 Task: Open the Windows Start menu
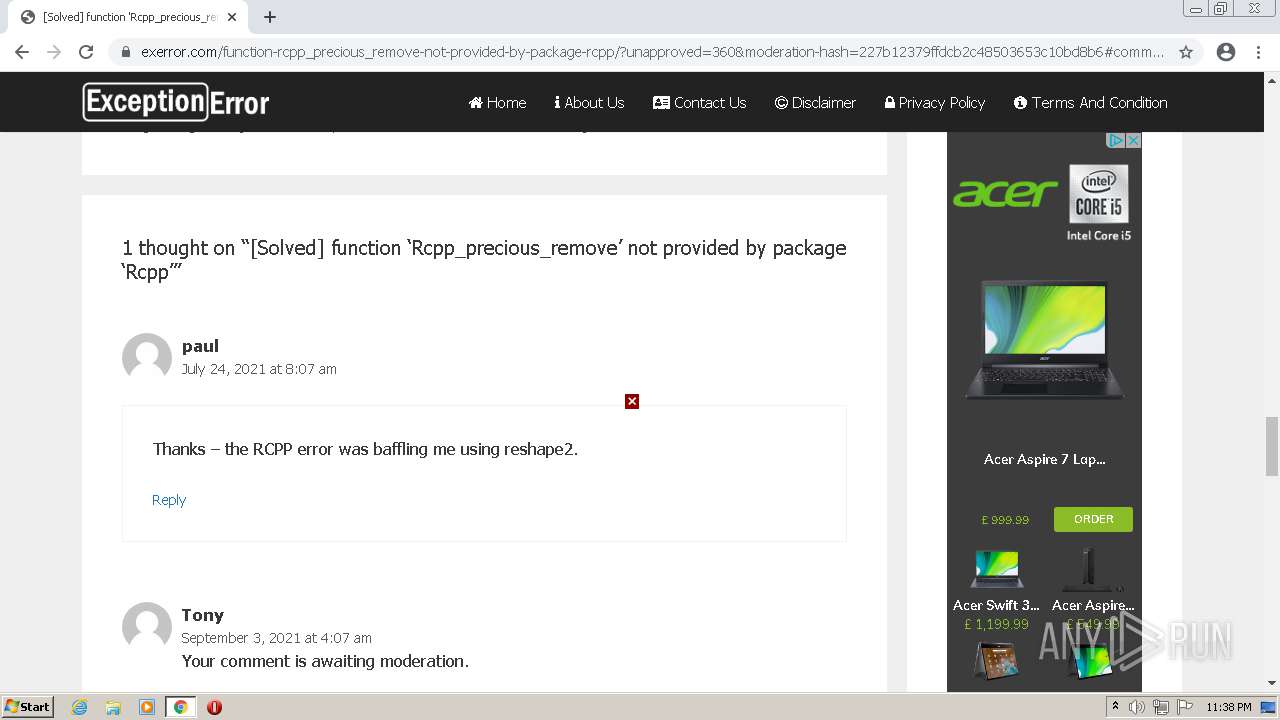point(28,707)
